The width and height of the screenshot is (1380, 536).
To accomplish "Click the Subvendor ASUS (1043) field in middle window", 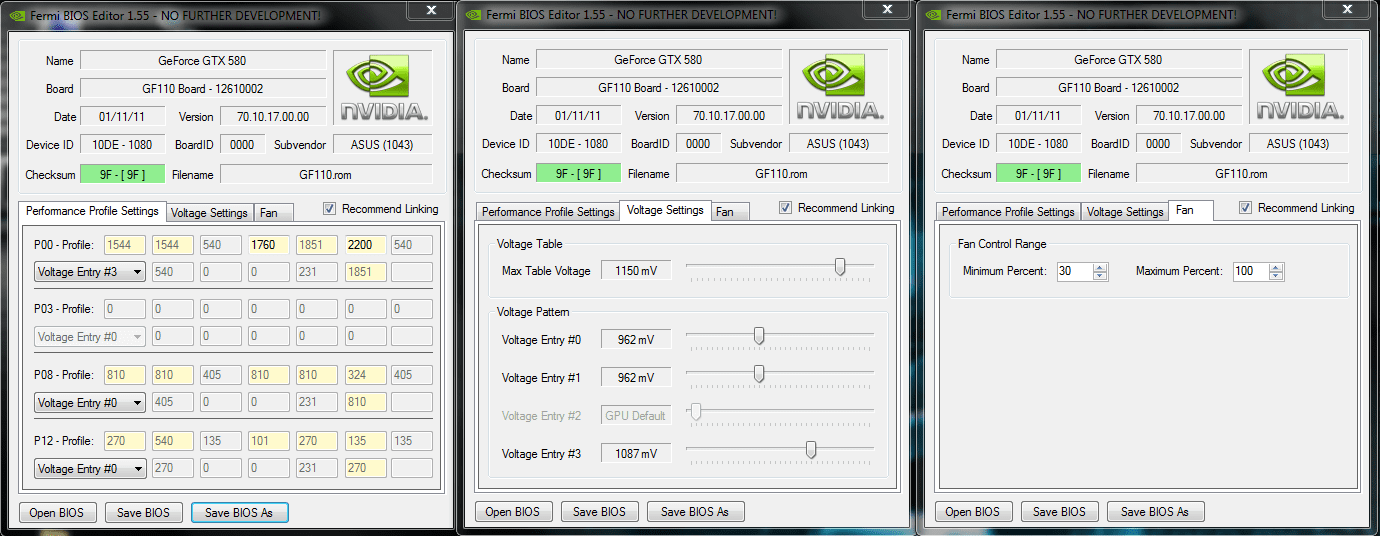I will [839, 144].
